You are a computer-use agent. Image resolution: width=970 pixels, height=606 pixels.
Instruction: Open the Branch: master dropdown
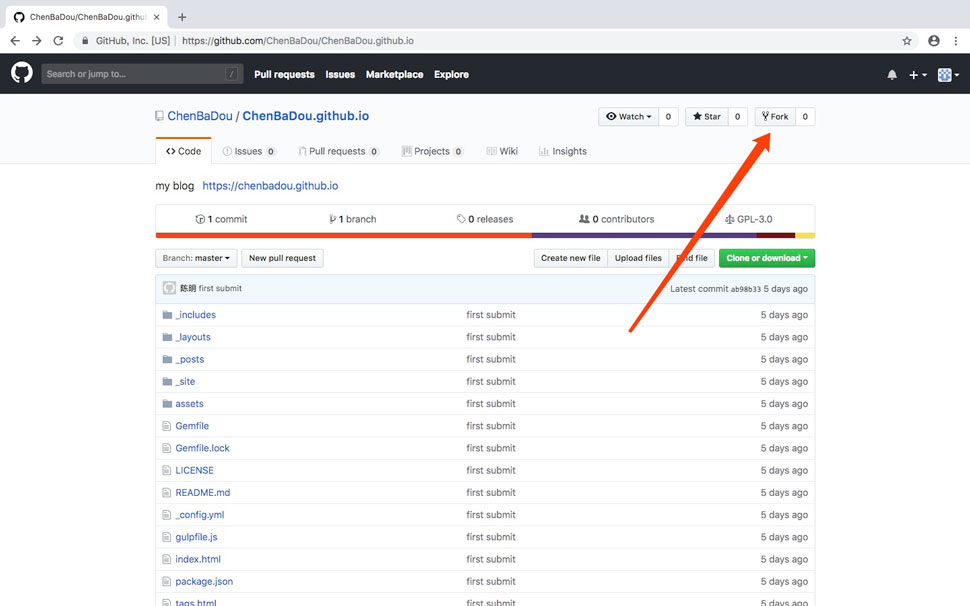(196, 258)
